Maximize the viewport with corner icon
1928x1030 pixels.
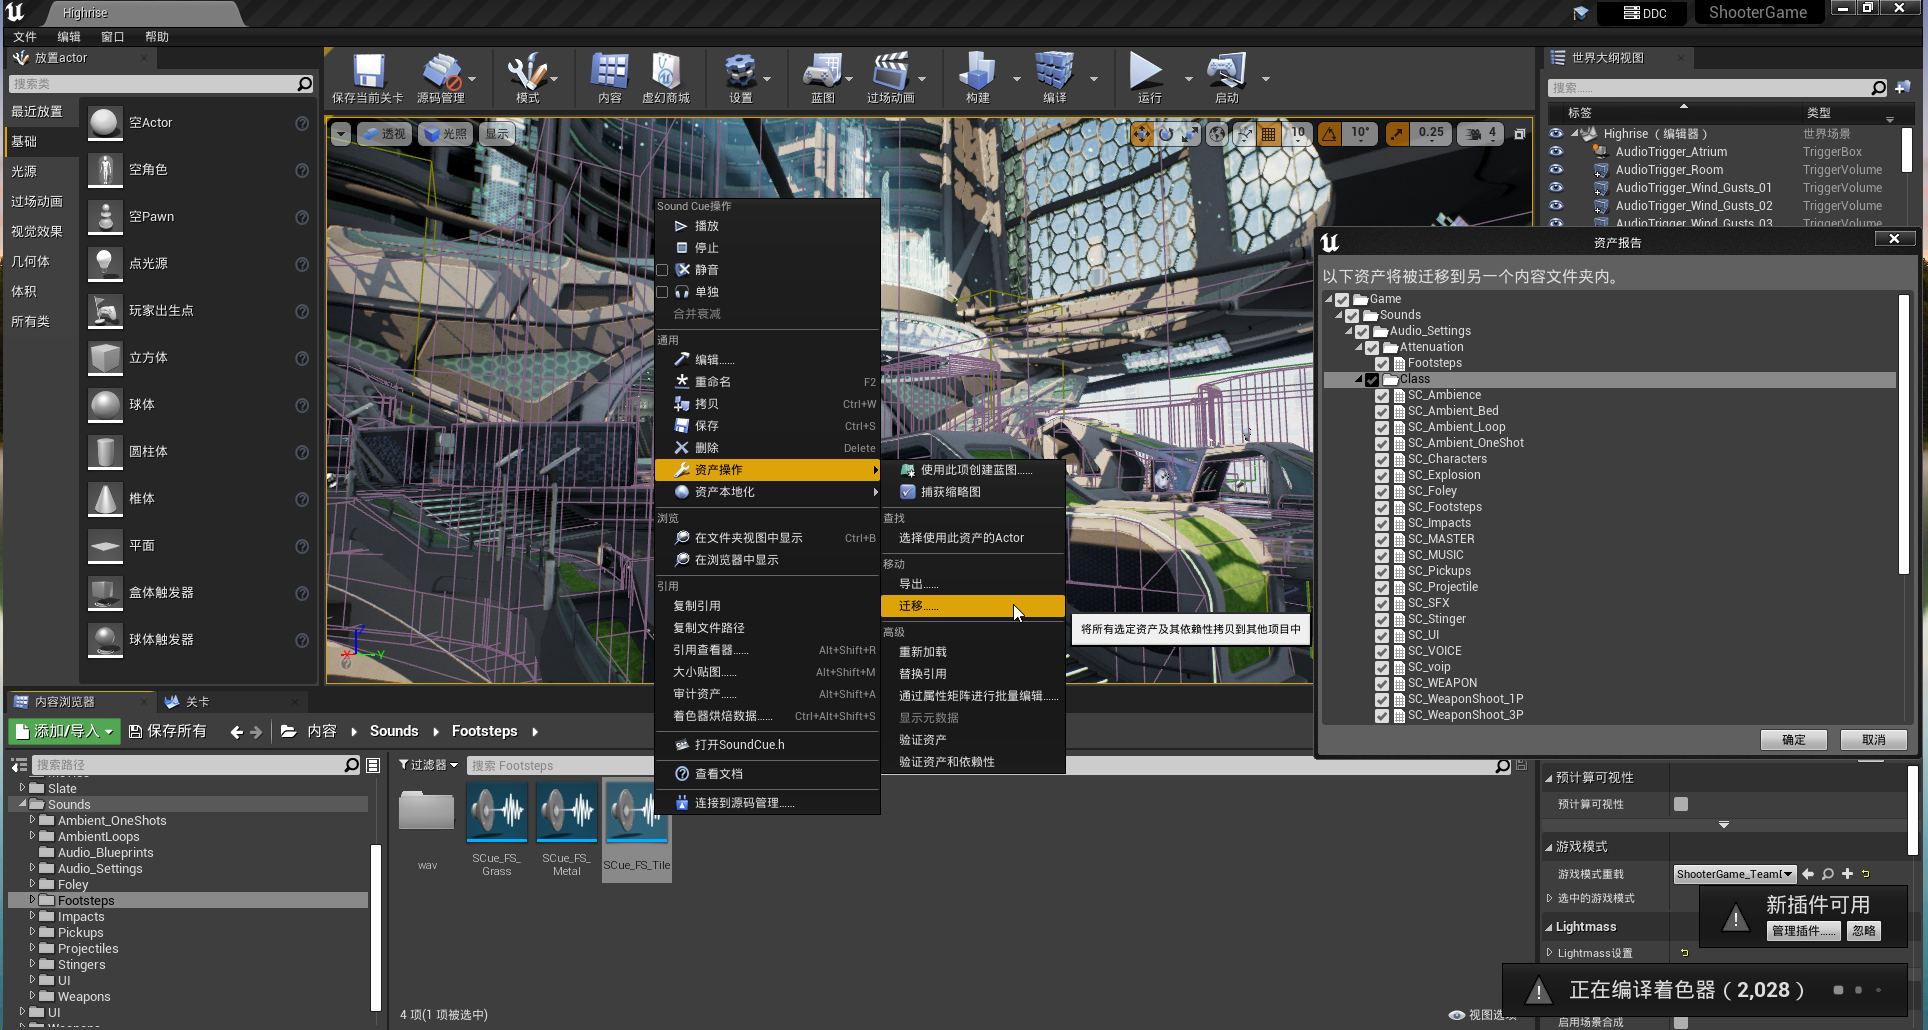(1520, 133)
